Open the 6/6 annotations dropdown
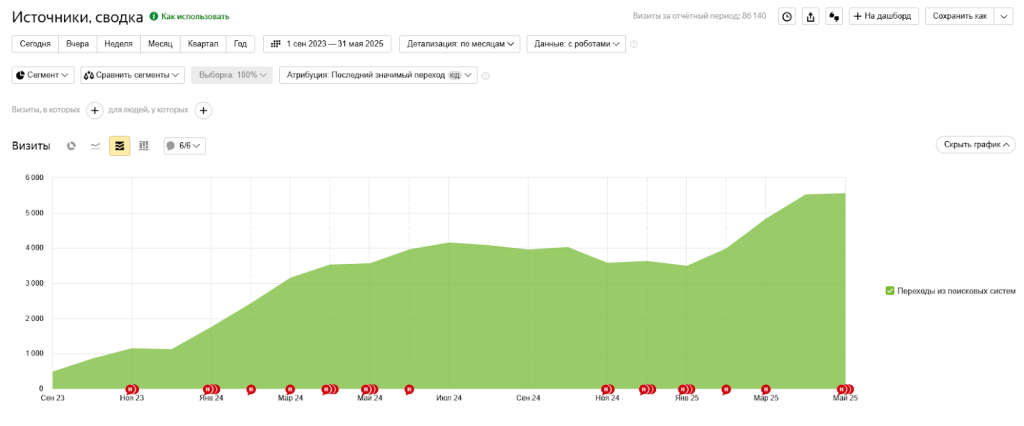This screenshot has width=1024, height=426. (x=184, y=146)
